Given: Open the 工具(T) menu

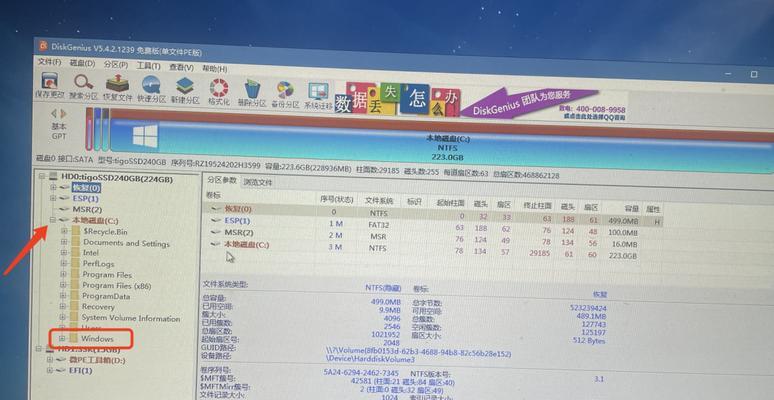Looking at the screenshot, I should [x=149, y=66].
